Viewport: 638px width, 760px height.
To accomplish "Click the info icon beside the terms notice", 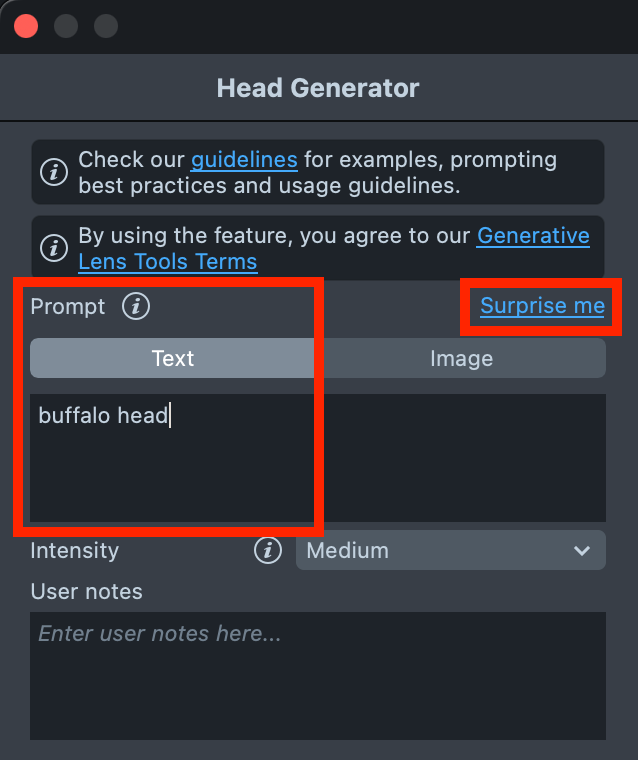I will pyautogui.click(x=54, y=247).
